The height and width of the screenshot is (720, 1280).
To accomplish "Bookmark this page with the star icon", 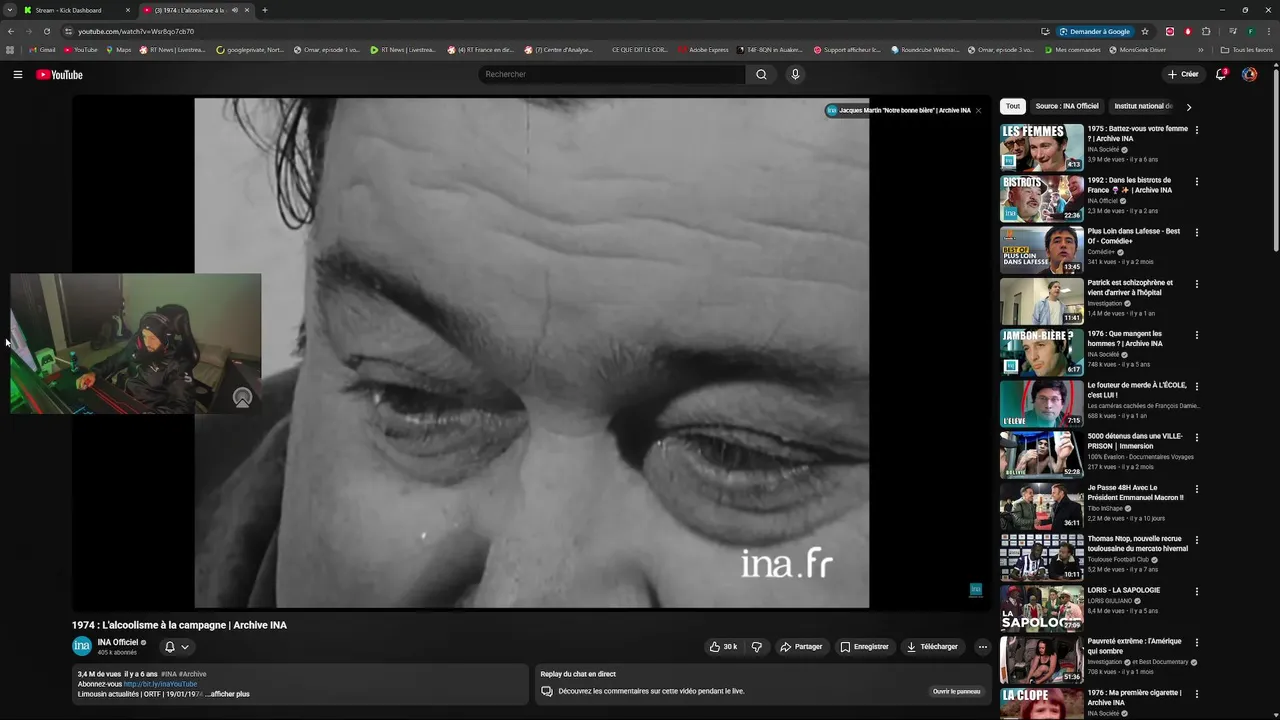I will (x=1145, y=31).
